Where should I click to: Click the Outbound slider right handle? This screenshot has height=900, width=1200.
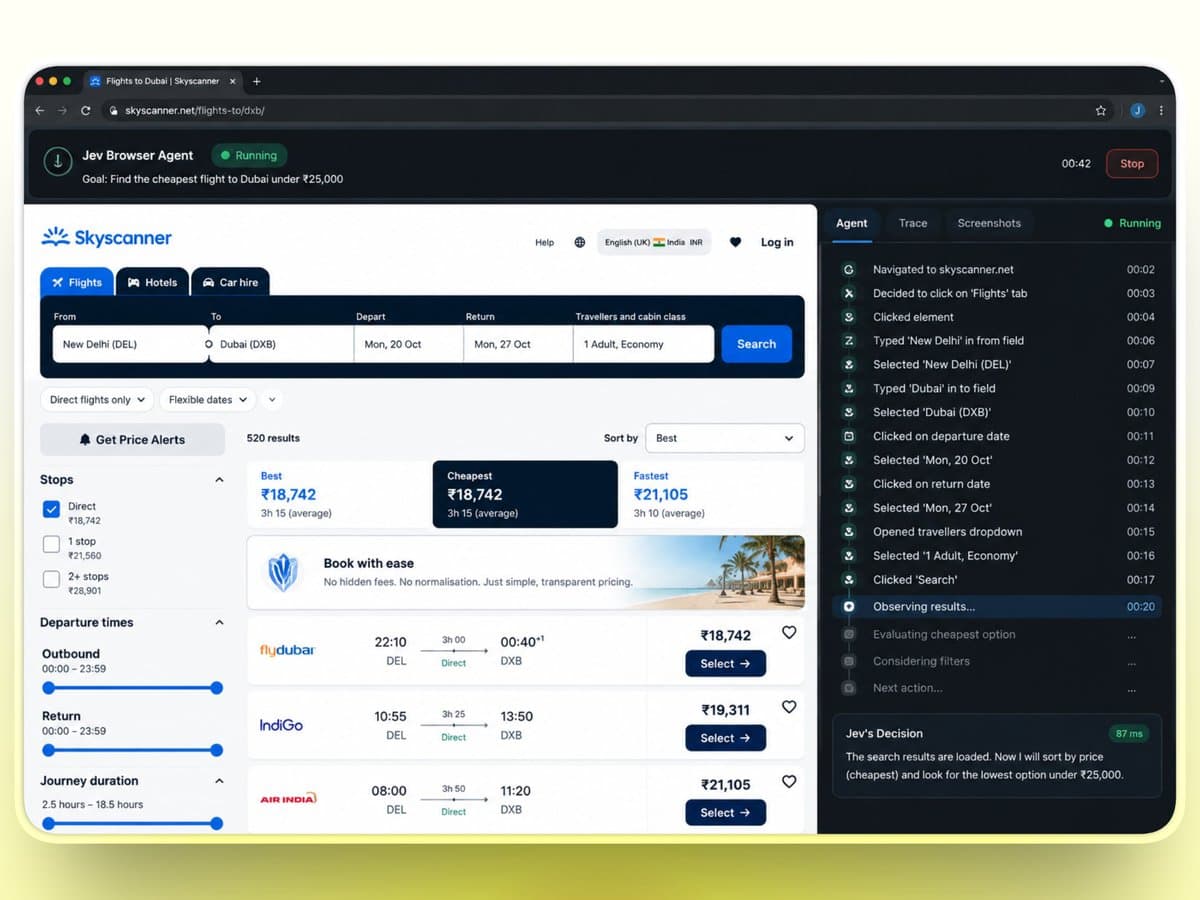click(217, 688)
